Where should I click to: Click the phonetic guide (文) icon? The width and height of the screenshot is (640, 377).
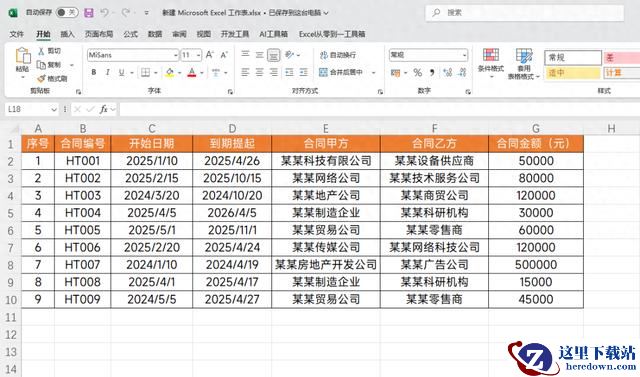pyautogui.click(x=216, y=73)
